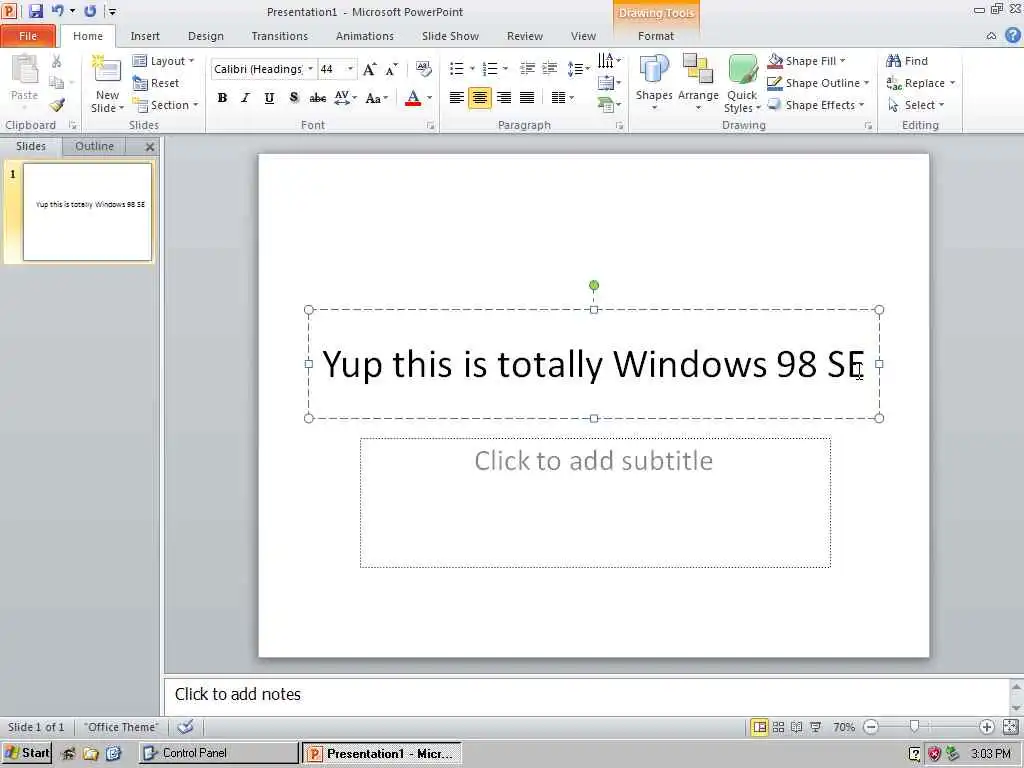Image resolution: width=1024 pixels, height=768 pixels.
Task: Select the Format Painter brush
Action: (57, 104)
